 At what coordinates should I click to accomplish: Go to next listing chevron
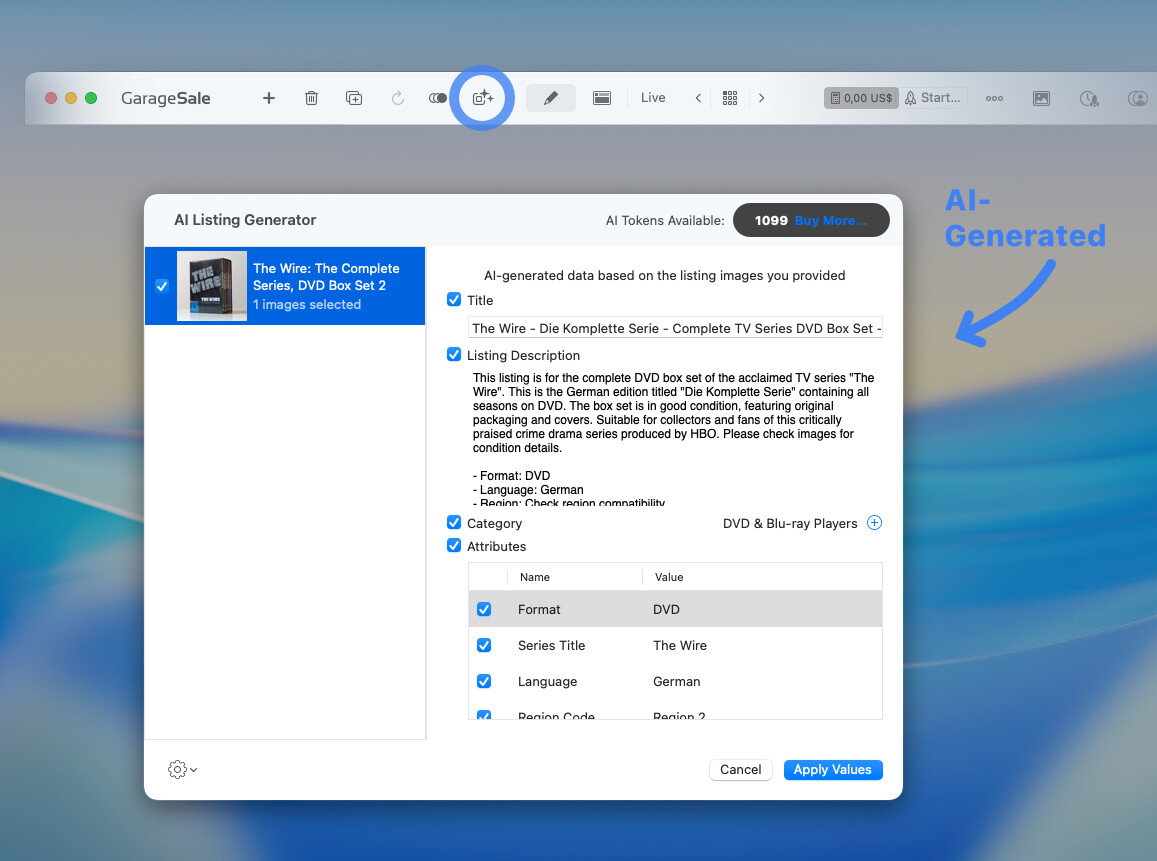click(x=762, y=98)
